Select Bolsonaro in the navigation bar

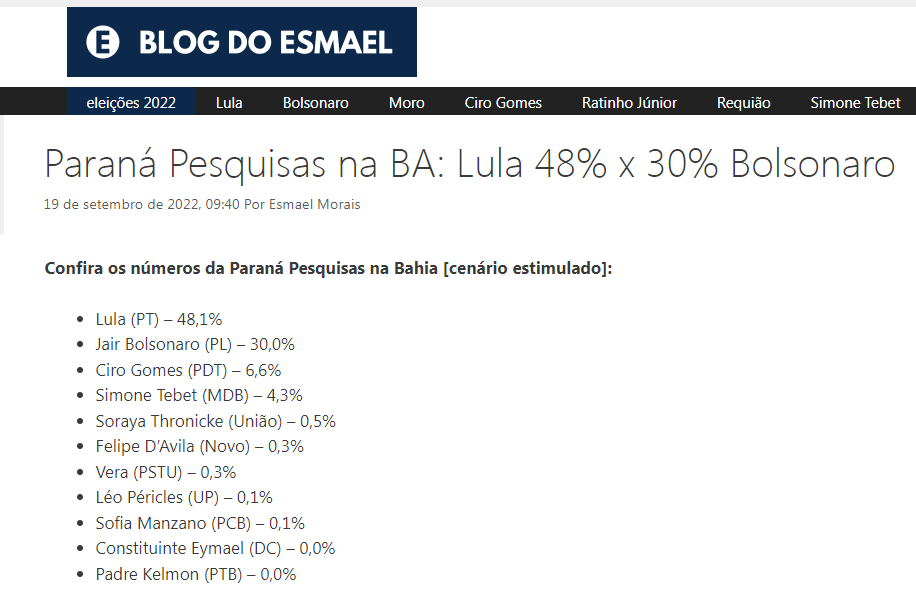point(315,102)
